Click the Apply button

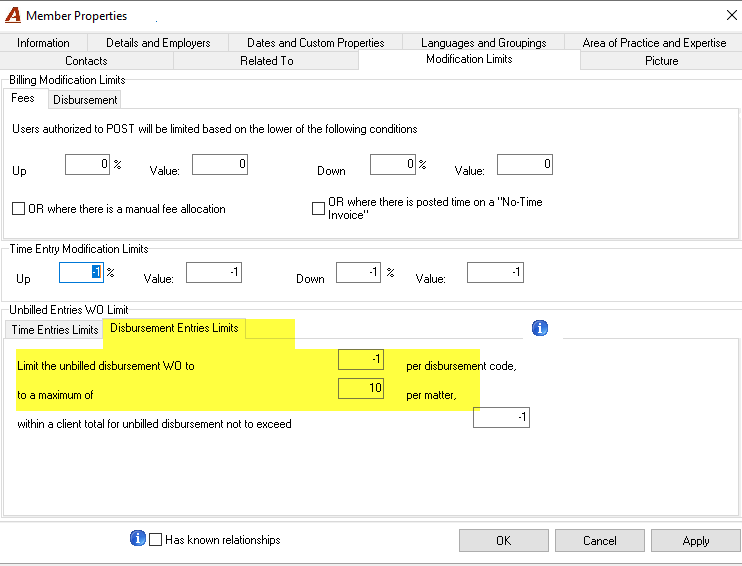click(x=696, y=540)
